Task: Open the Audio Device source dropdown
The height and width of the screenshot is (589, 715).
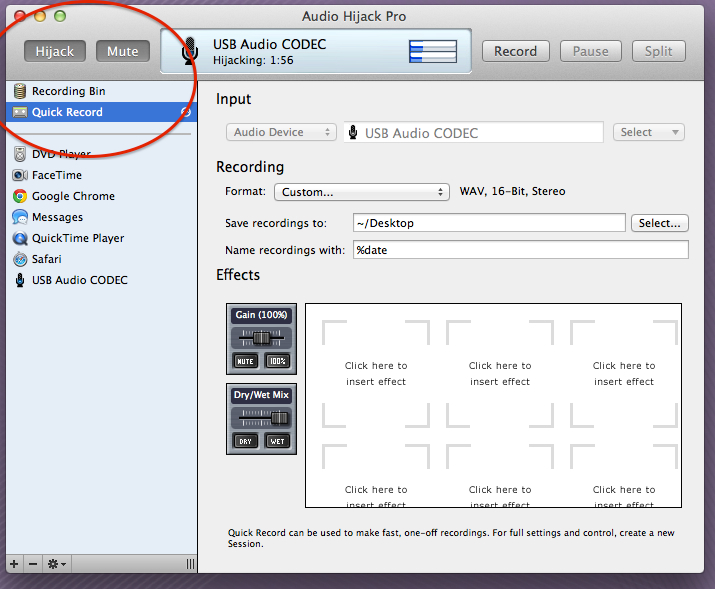Action: 281,132
